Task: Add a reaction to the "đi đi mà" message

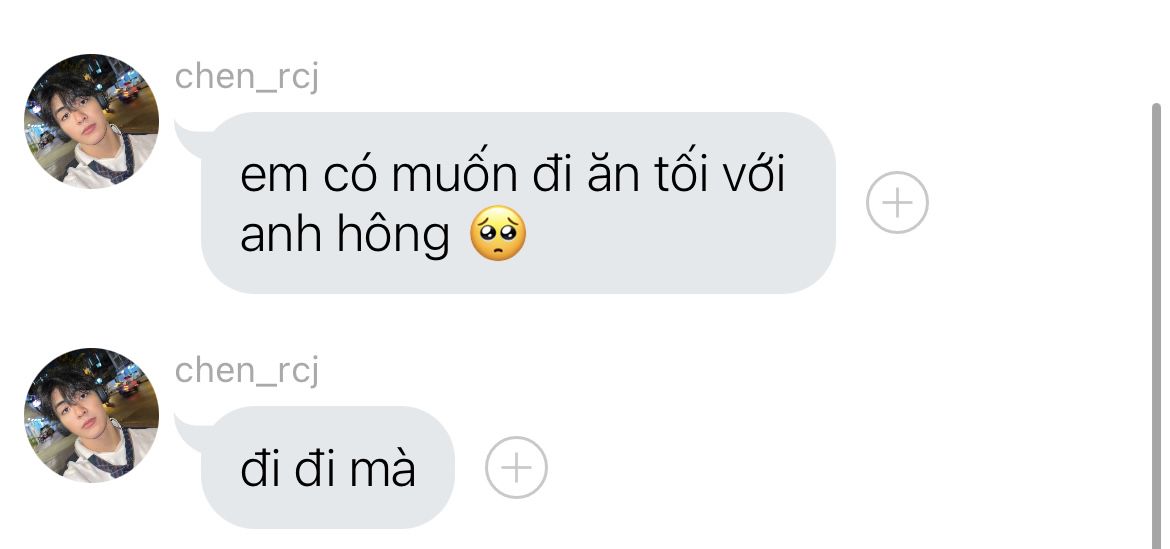Action: click(516, 468)
